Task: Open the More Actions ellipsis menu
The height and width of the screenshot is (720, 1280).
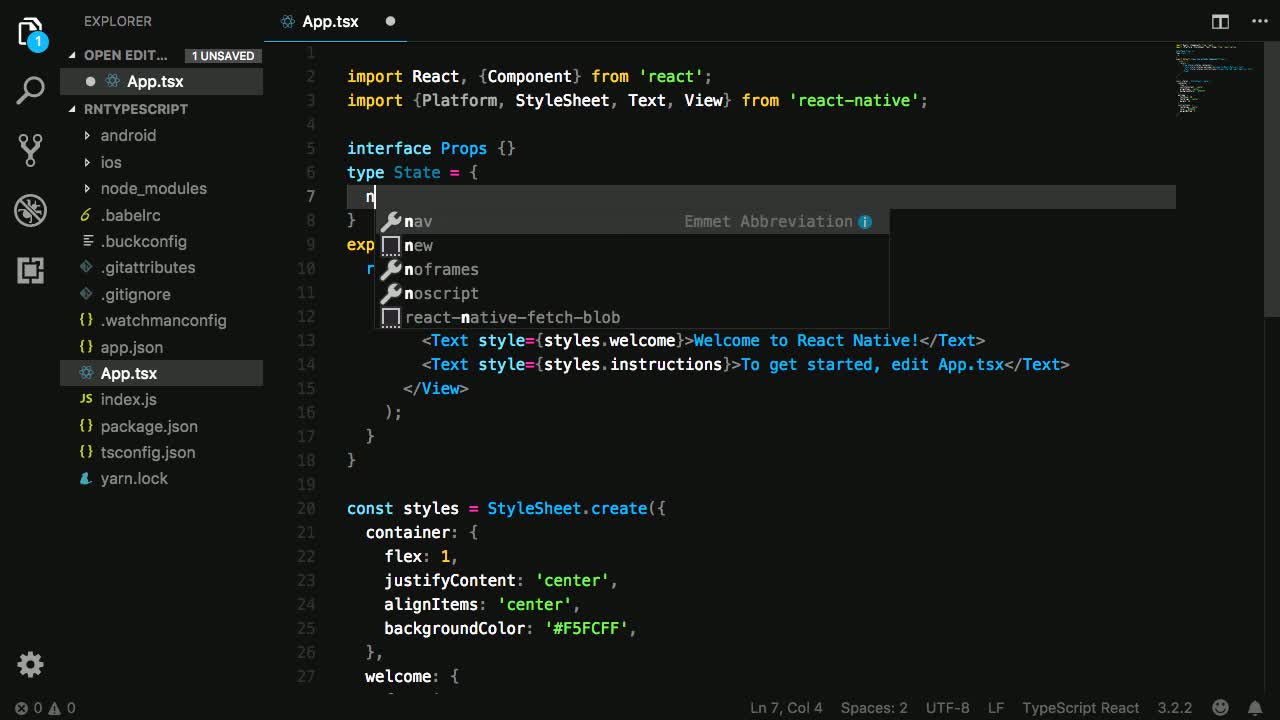Action: click(1259, 21)
